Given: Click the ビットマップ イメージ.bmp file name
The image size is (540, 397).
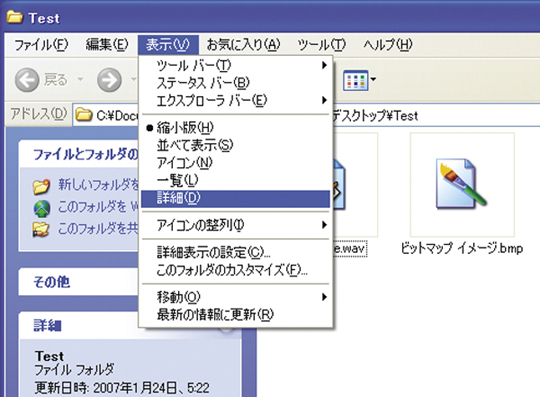Looking at the screenshot, I should pos(462,248).
